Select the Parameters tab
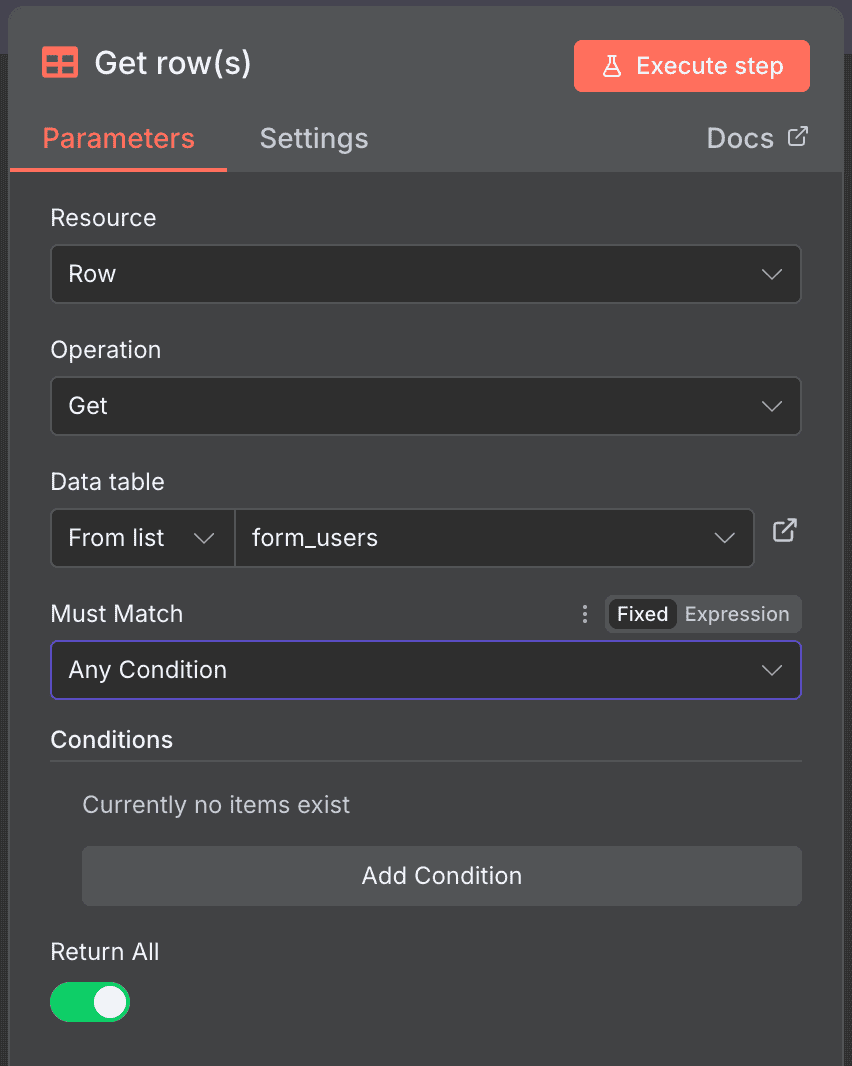The image size is (852, 1066). tap(118, 138)
